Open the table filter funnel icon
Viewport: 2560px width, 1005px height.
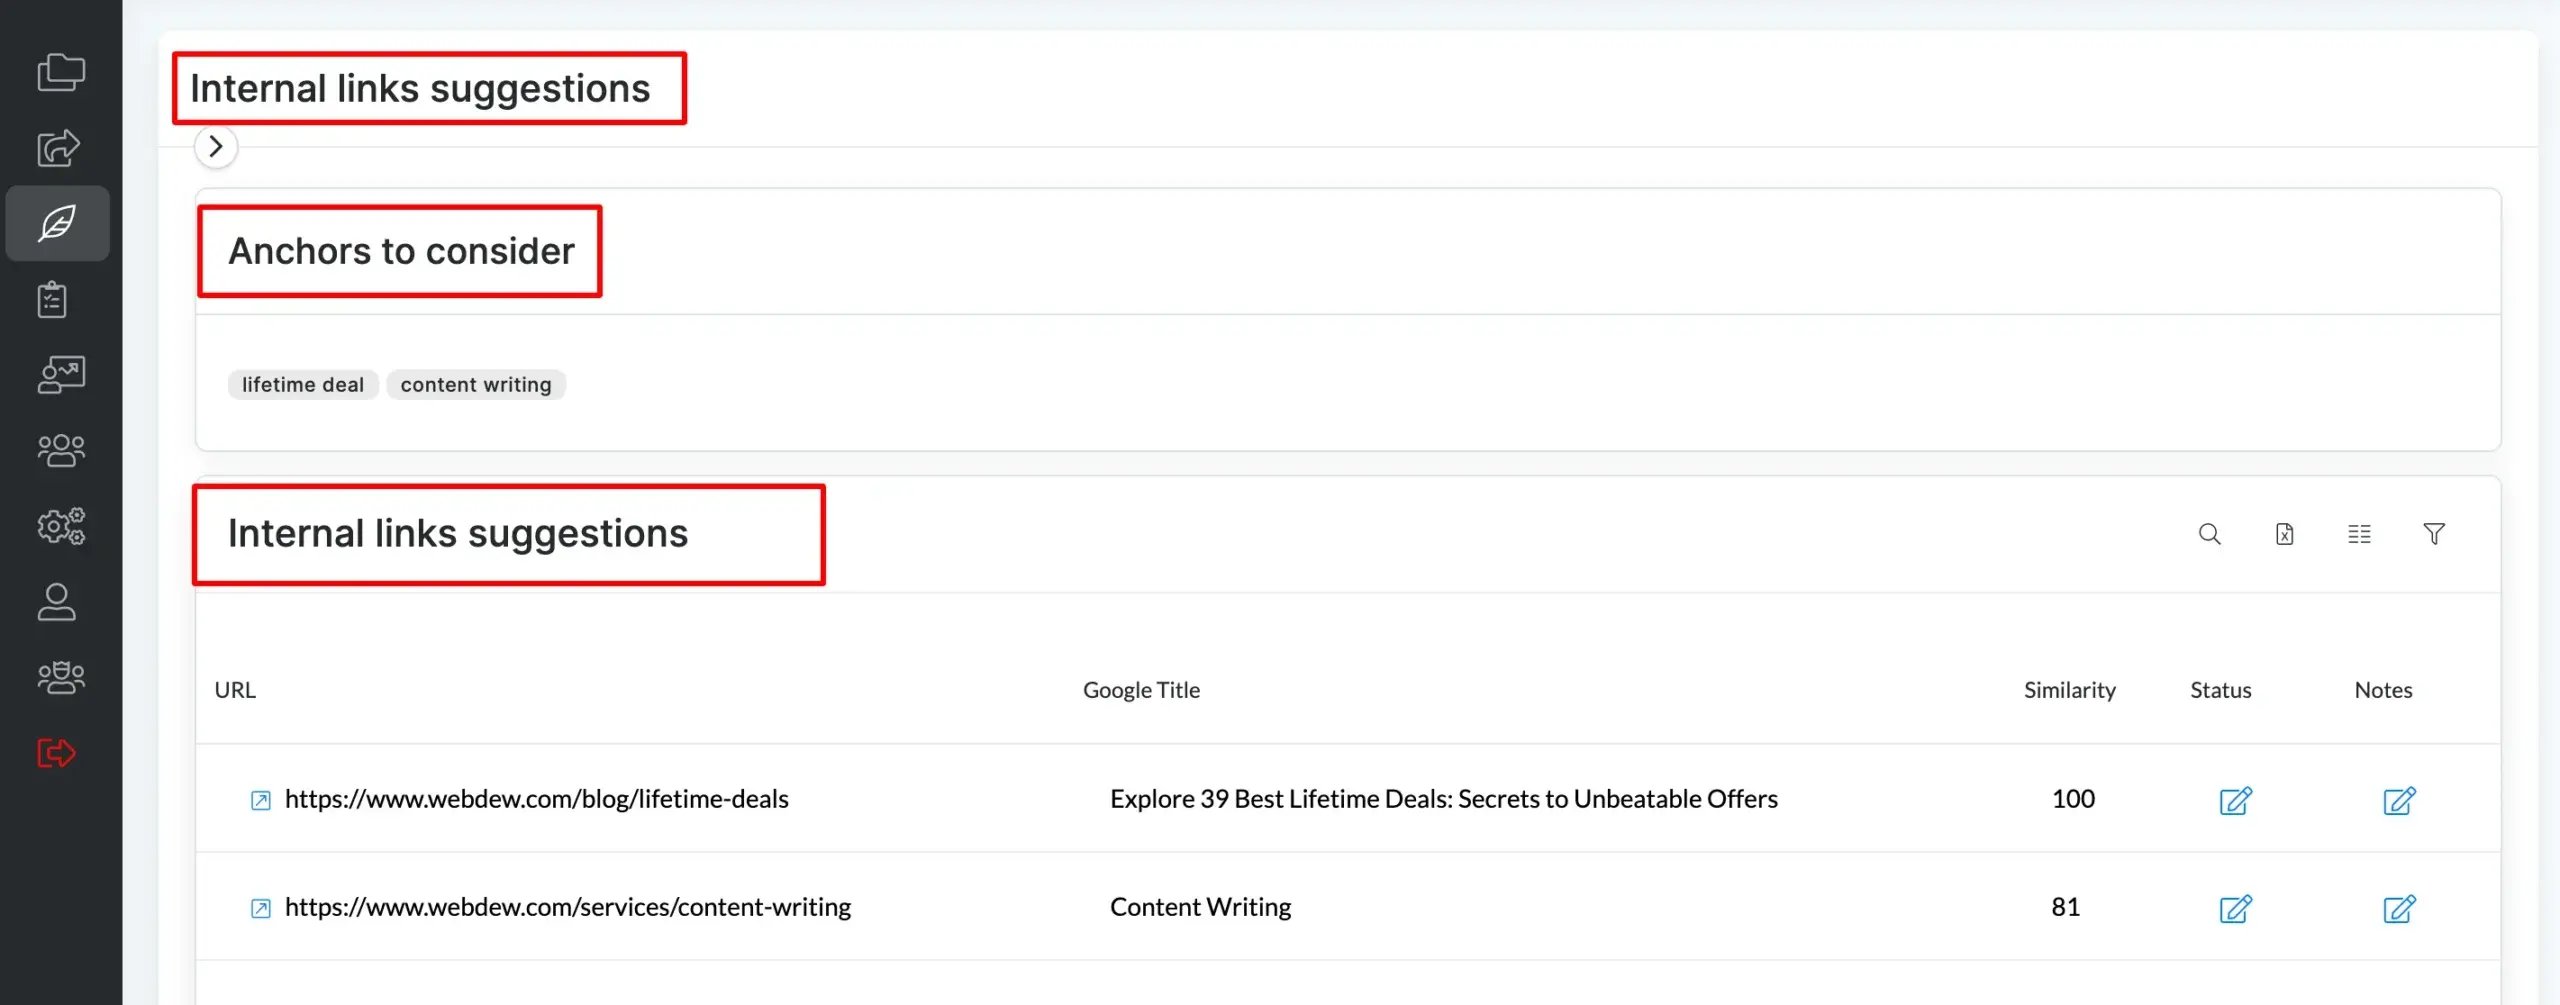click(2434, 534)
